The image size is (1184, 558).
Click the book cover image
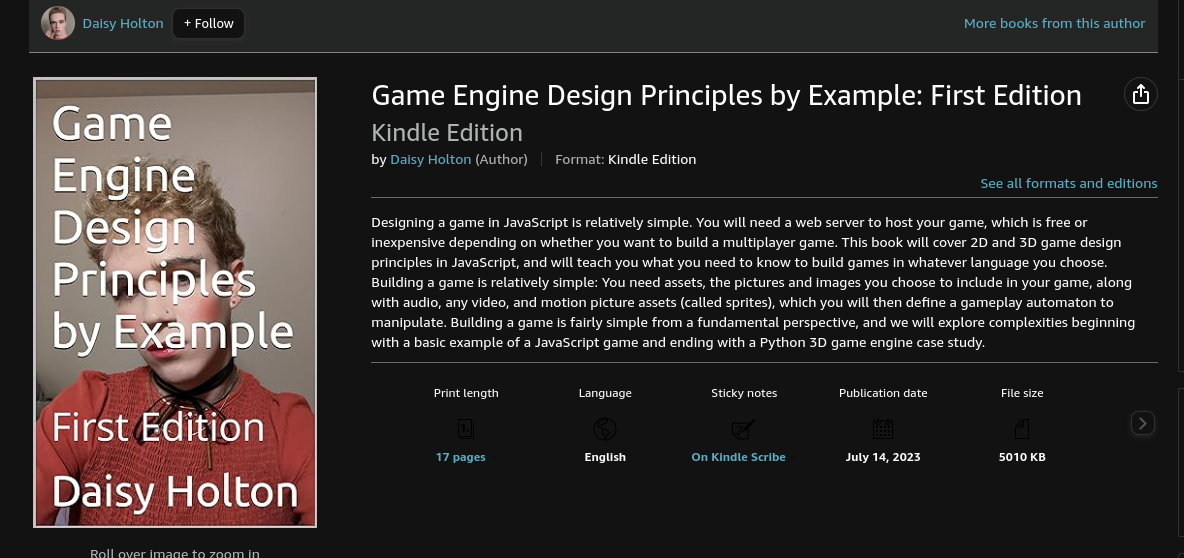pos(175,302)
